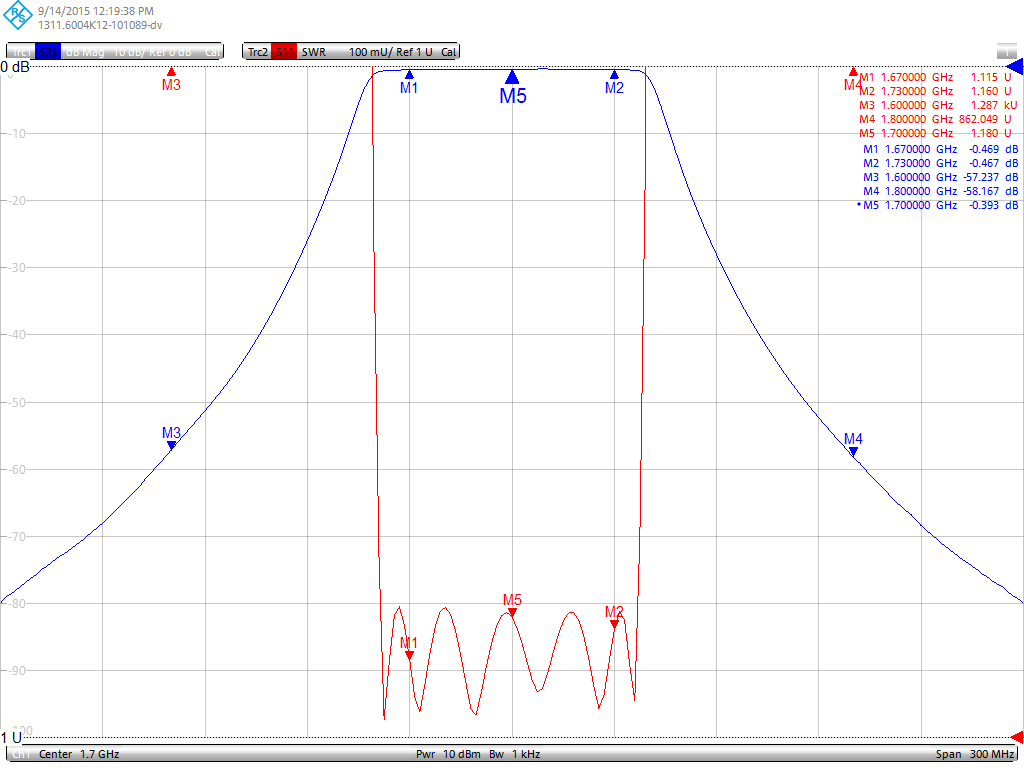Select the blue M2 marker on S21 trace

(x=614, y=74)
